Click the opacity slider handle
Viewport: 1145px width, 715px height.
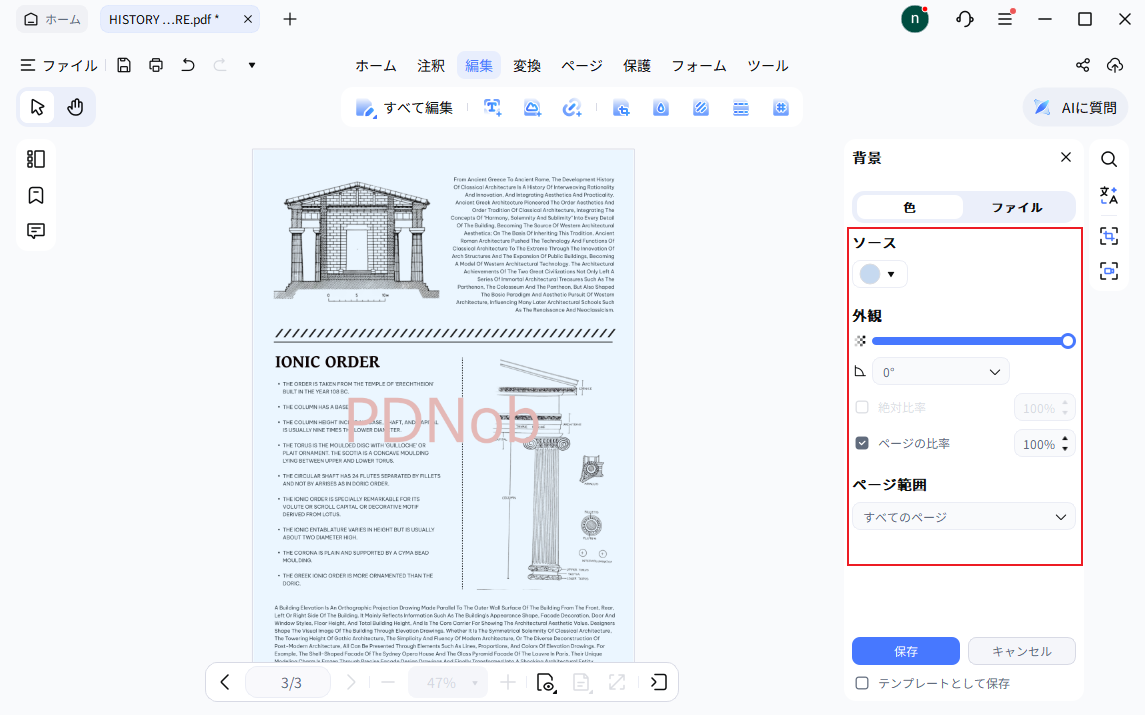pyautogui.click(x=1068, y=341)
